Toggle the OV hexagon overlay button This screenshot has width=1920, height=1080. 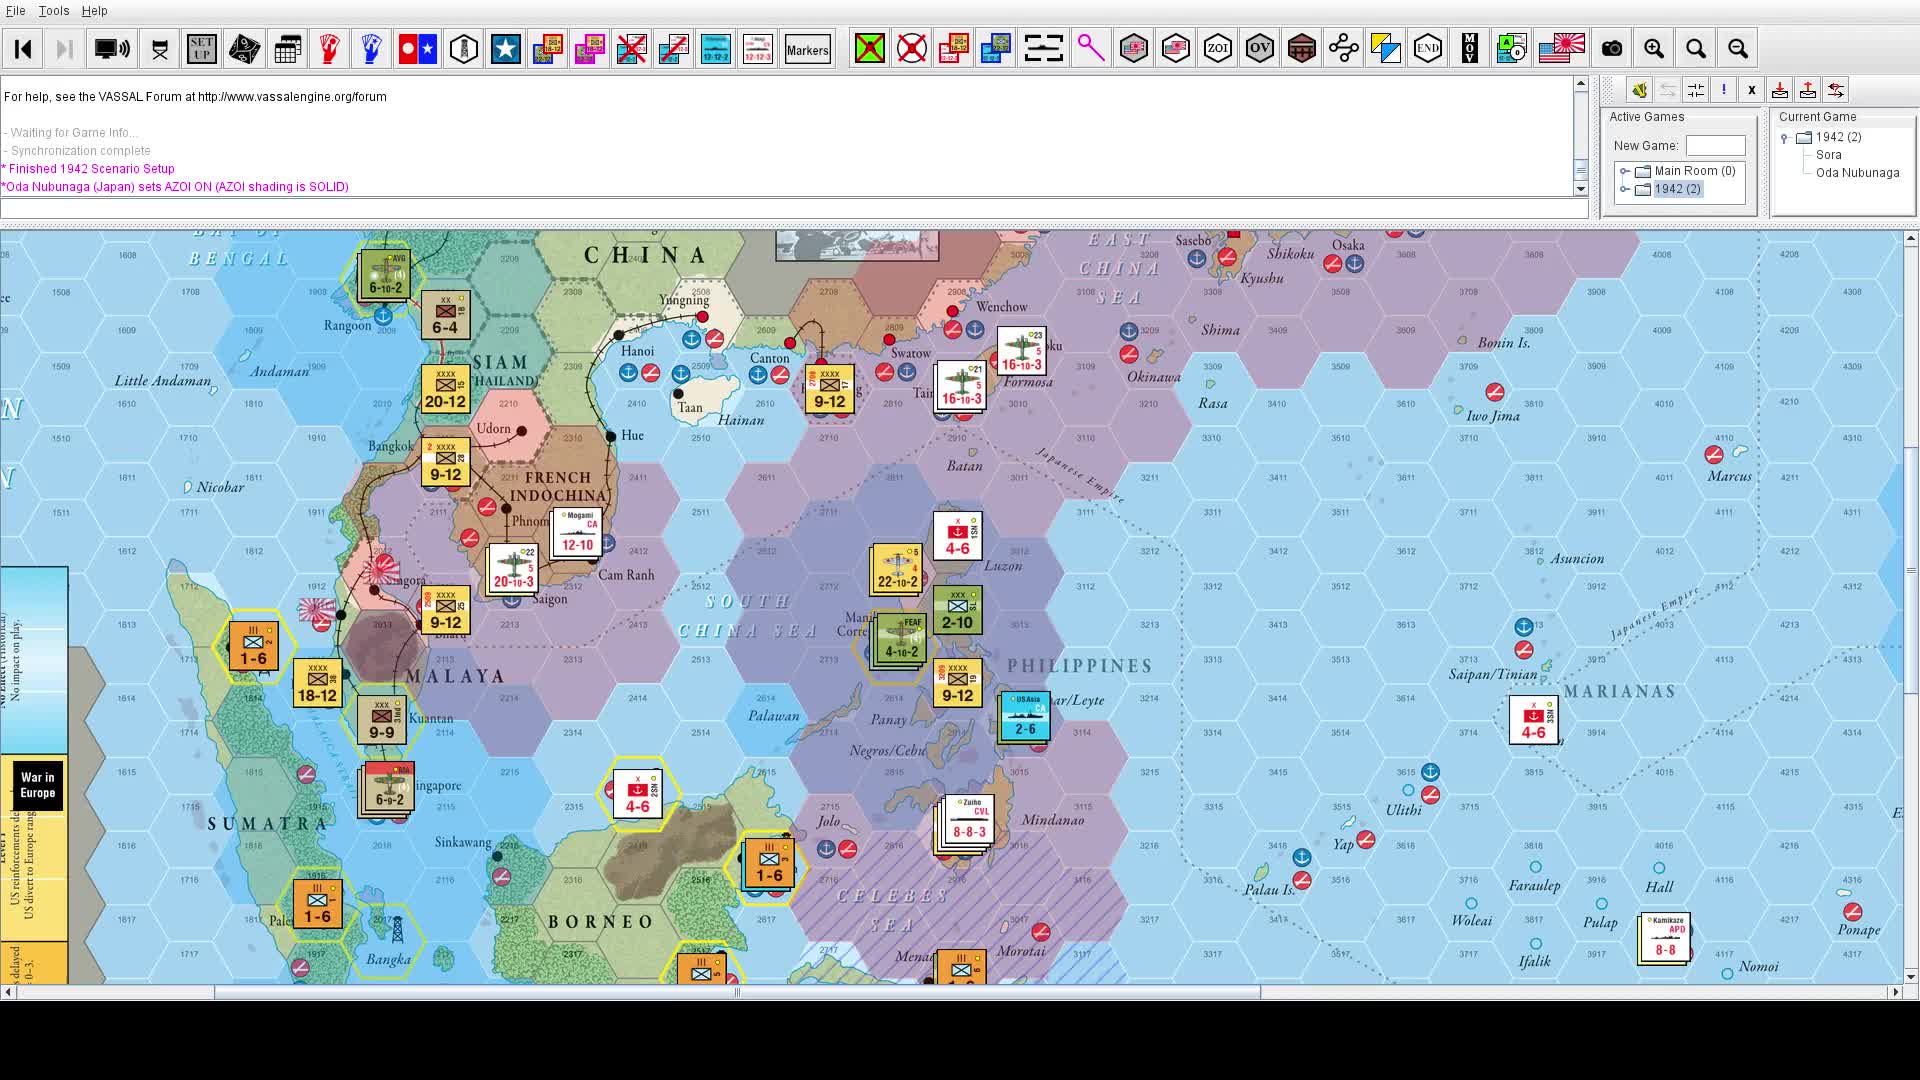tap(1260, 49)
